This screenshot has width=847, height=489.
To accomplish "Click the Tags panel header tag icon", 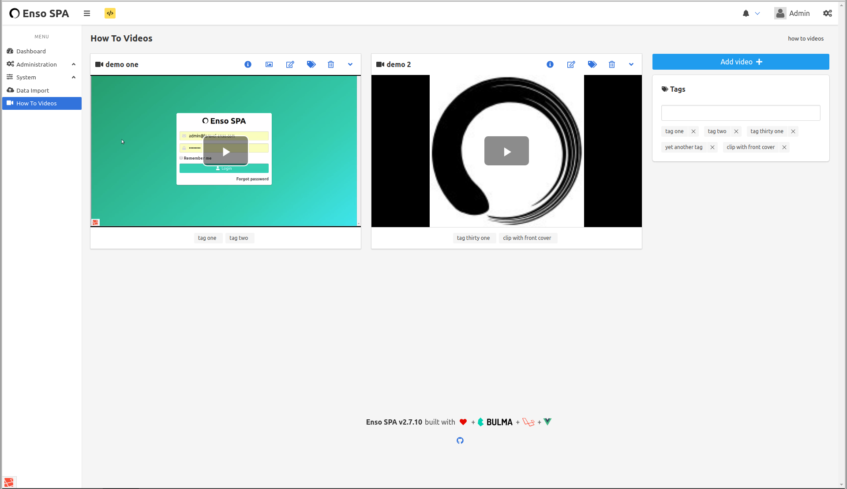I will pos(665,89).
